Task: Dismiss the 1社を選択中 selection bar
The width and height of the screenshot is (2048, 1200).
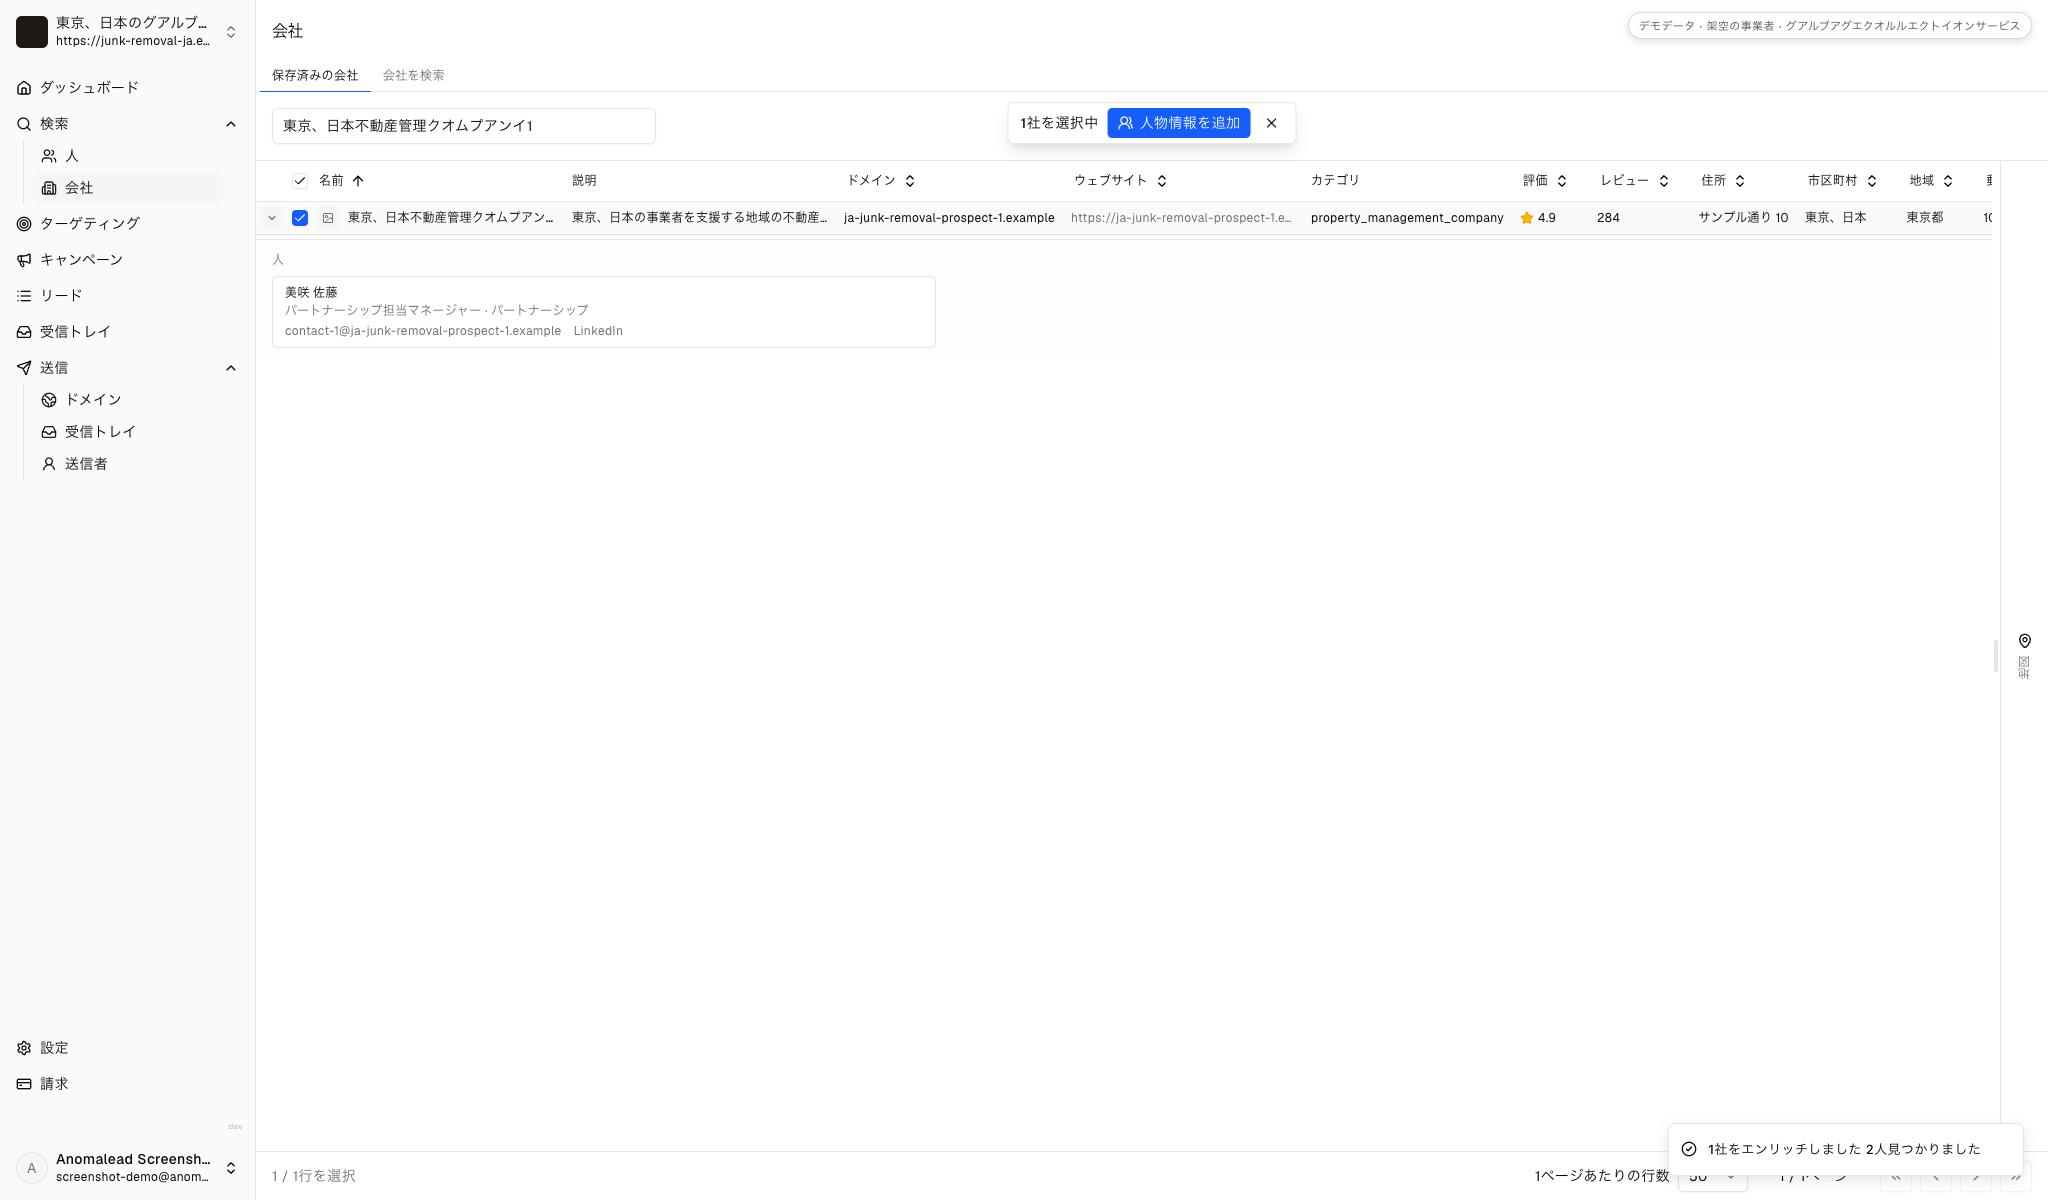Action: coord(1272,123)
